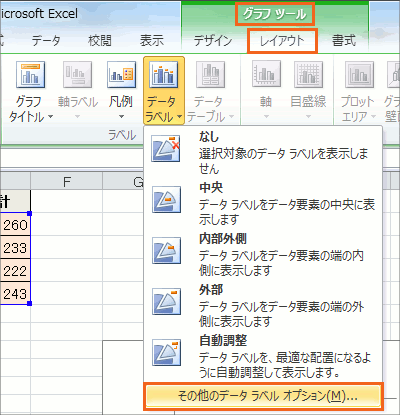The image size is (400, 415).
Task: Click the ラベル group label
Action: pyautogui.click(x=122, y=135)
